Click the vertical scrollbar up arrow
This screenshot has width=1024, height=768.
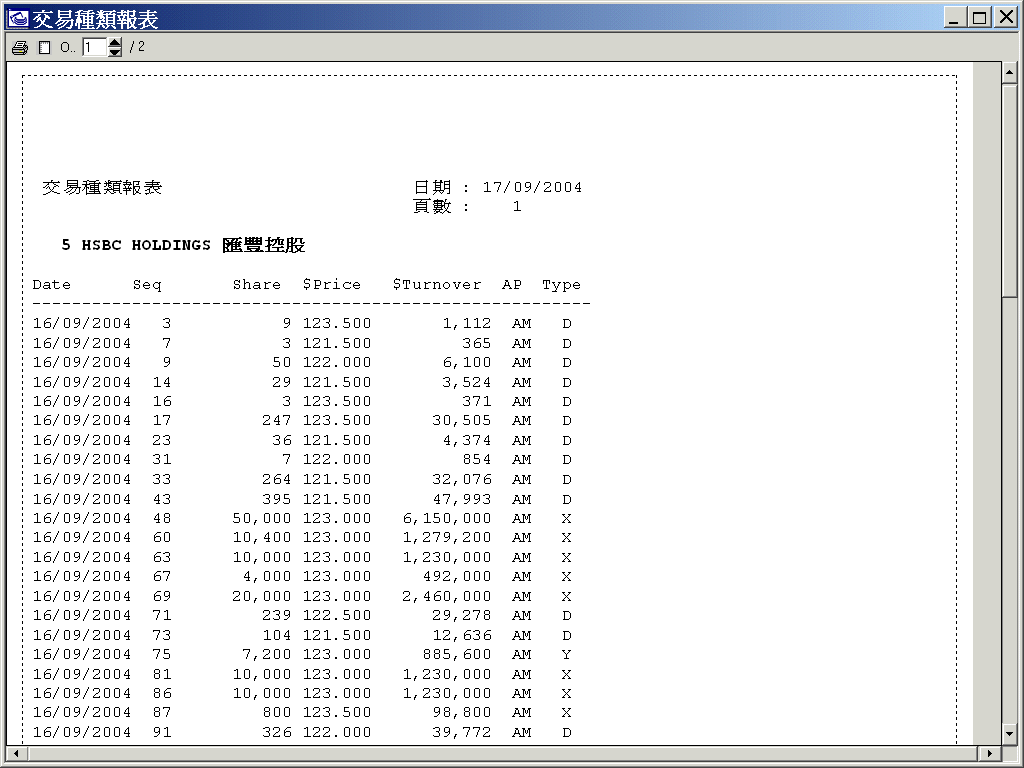click(1010, 72)
